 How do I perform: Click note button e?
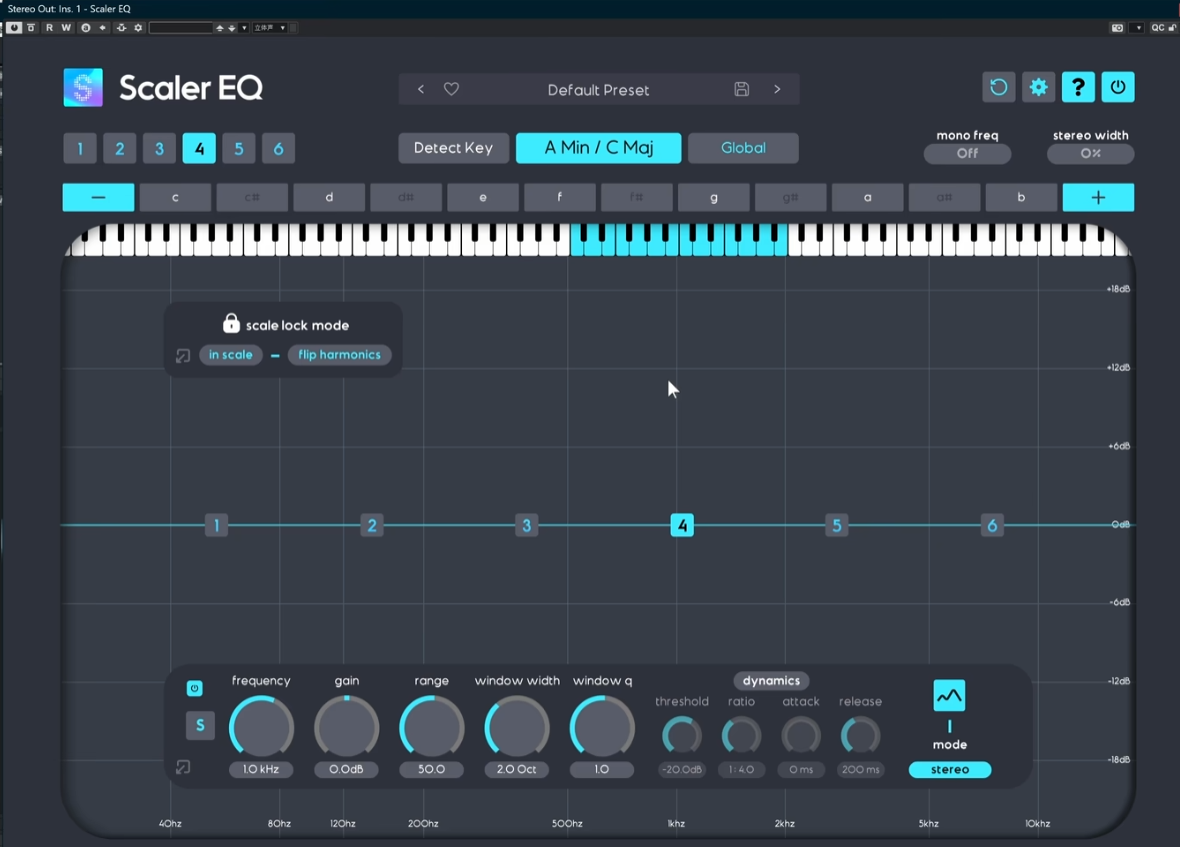pyautogui.click(x=482, y=197)
